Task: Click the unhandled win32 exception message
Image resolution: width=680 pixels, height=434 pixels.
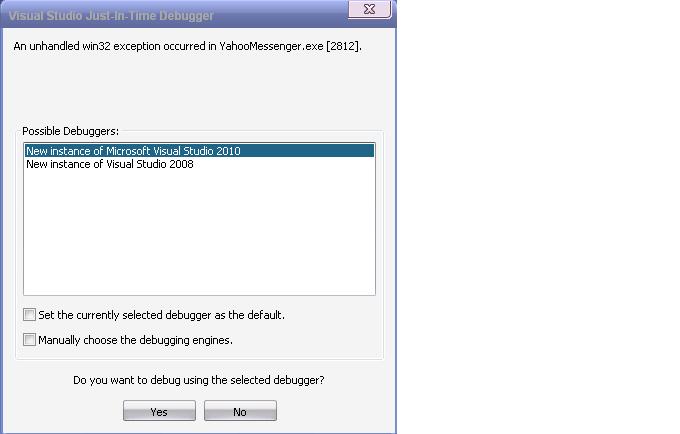Action: 187,46
